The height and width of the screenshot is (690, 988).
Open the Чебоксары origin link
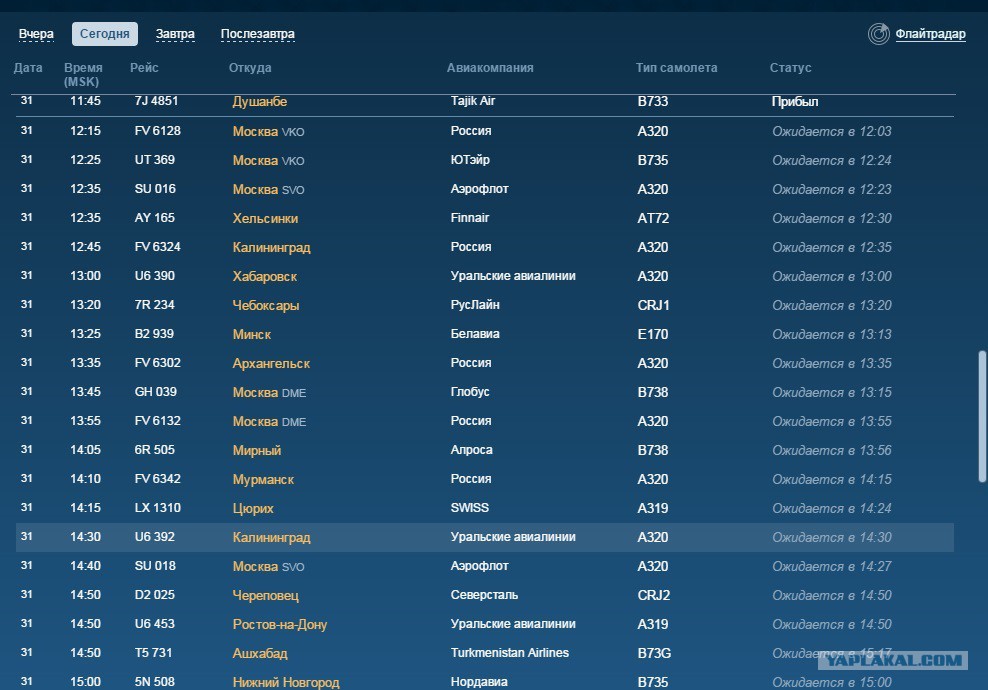266,306
